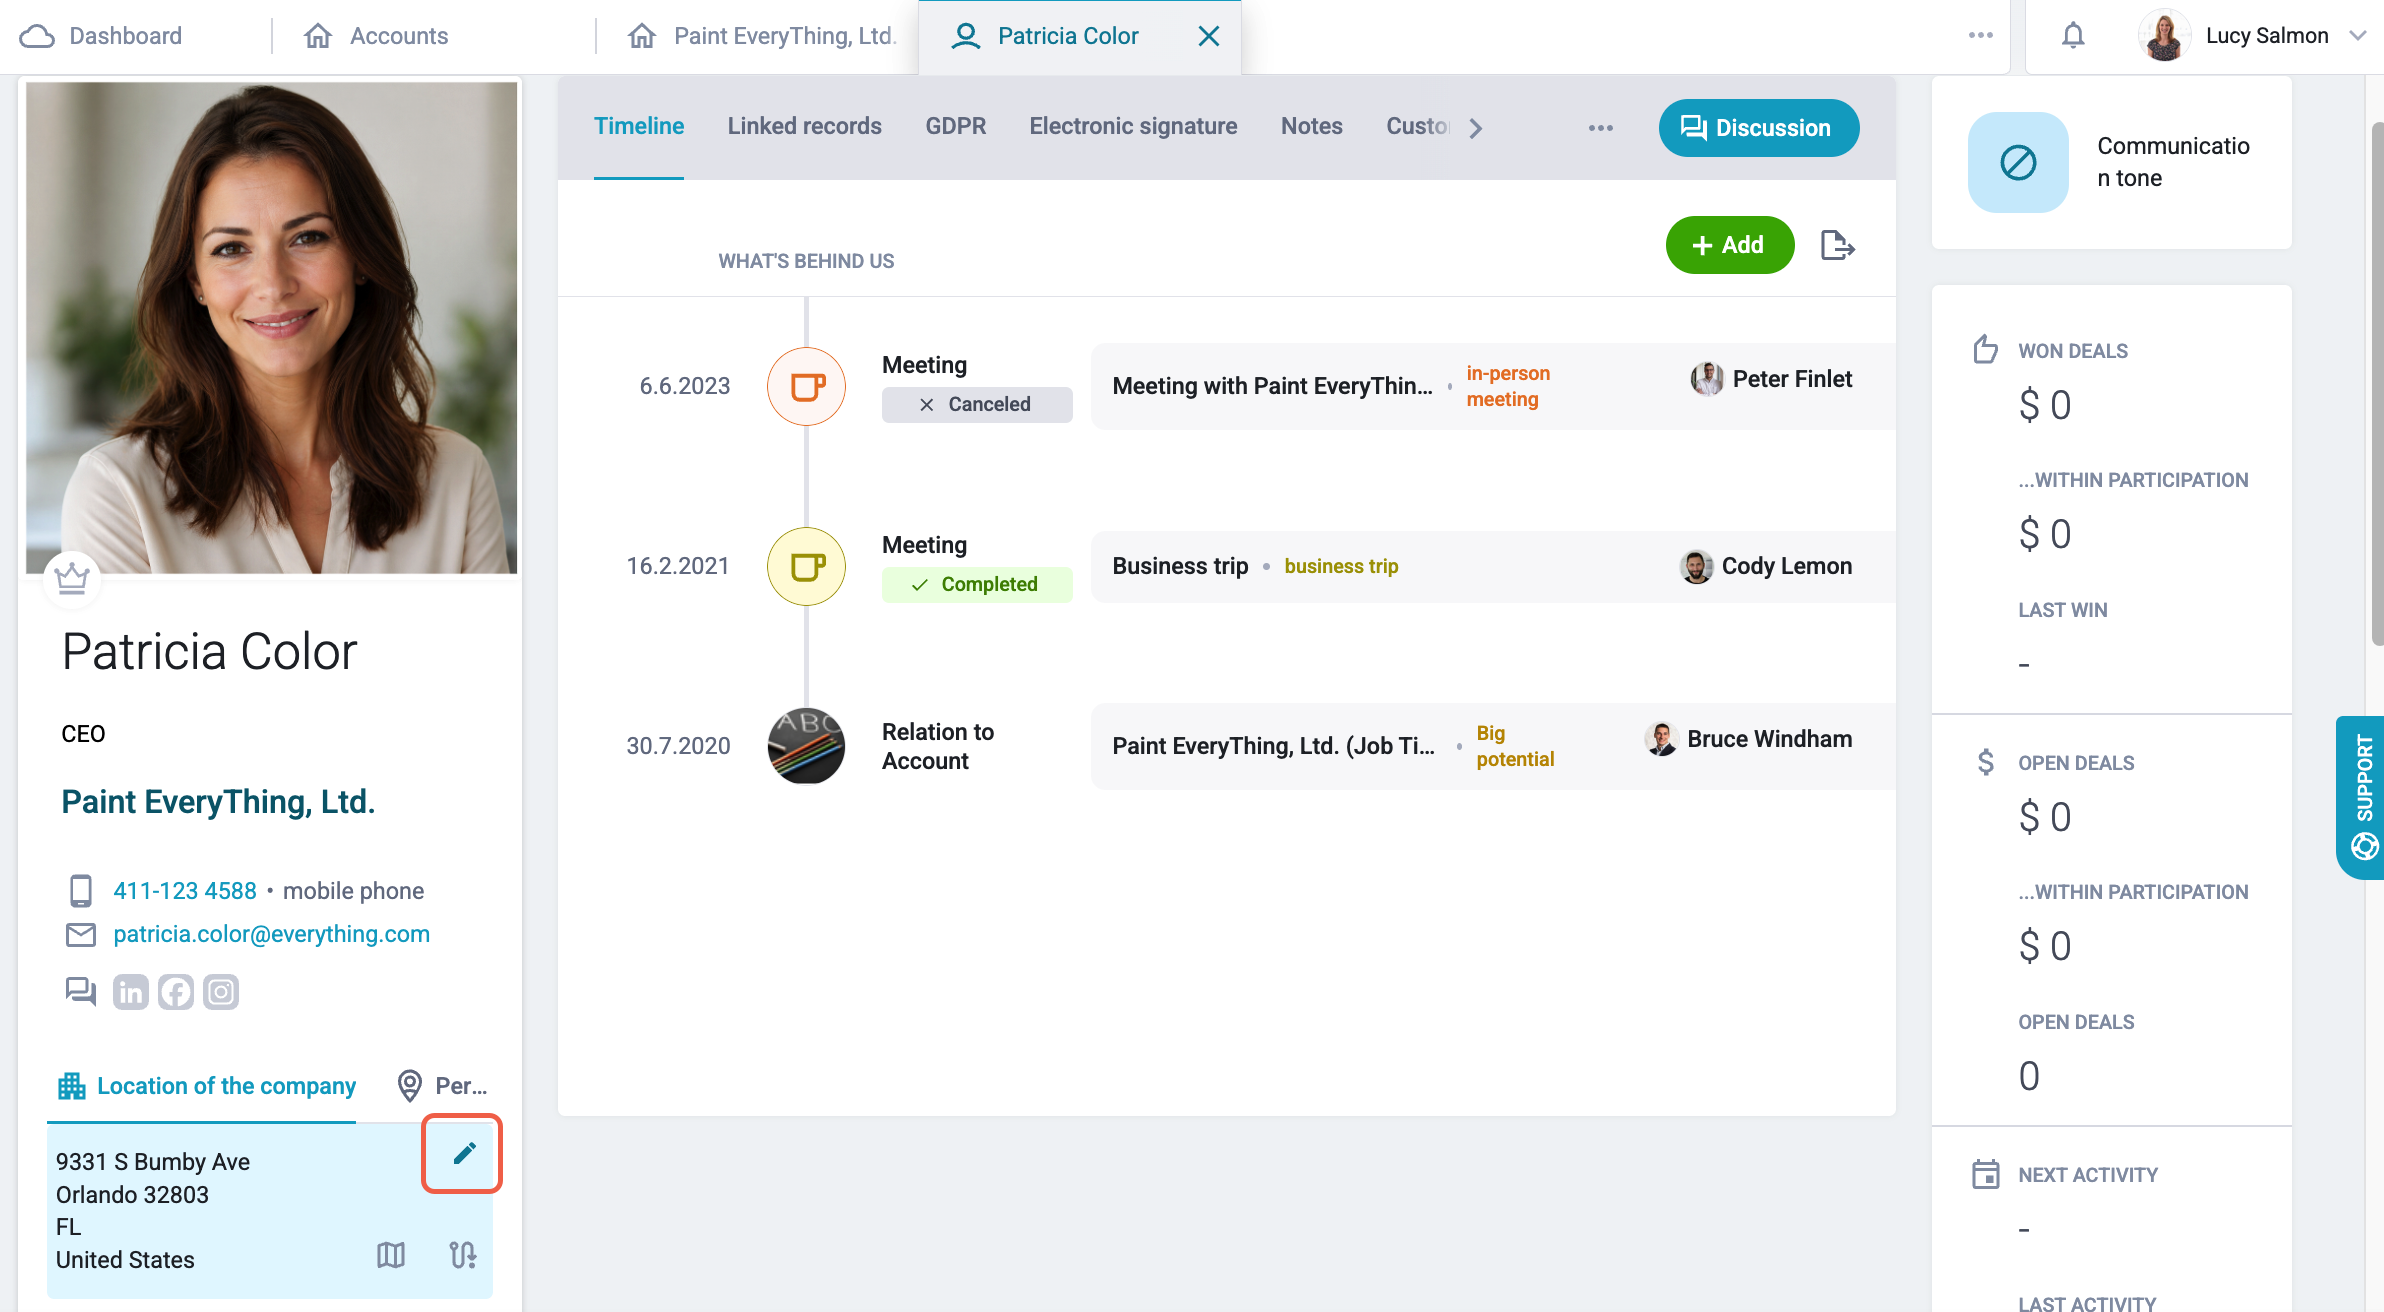Viewport: 2384px width, 1312px height.
Task: Click the route directions icon
Action: pos(463,1254)
